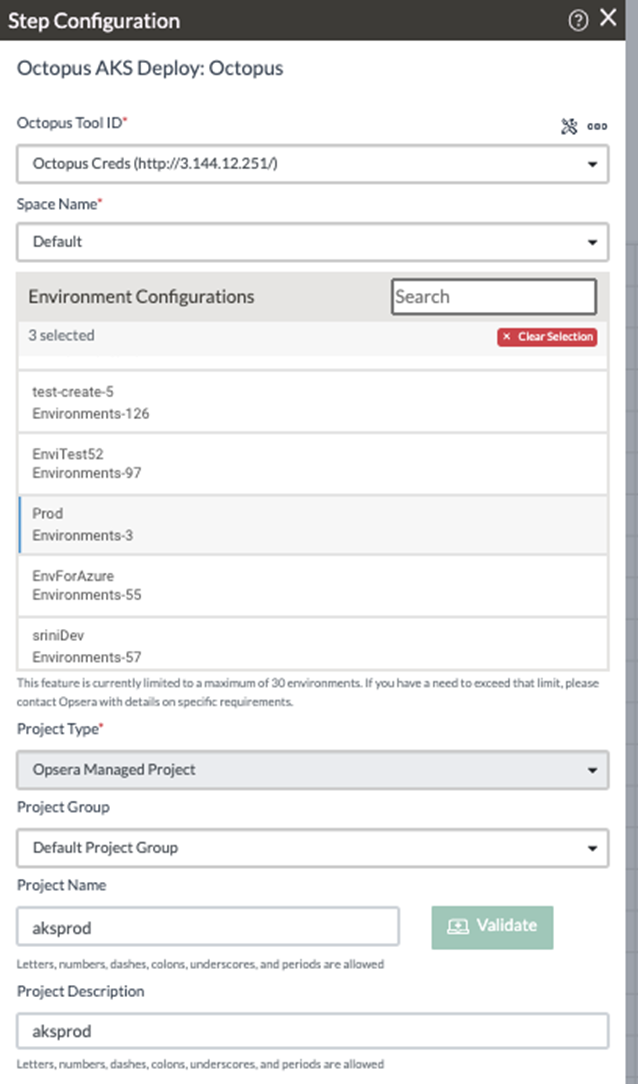
Task: Click the tools wrench icon near Octopus Tool ID
Action: [569, 127]
